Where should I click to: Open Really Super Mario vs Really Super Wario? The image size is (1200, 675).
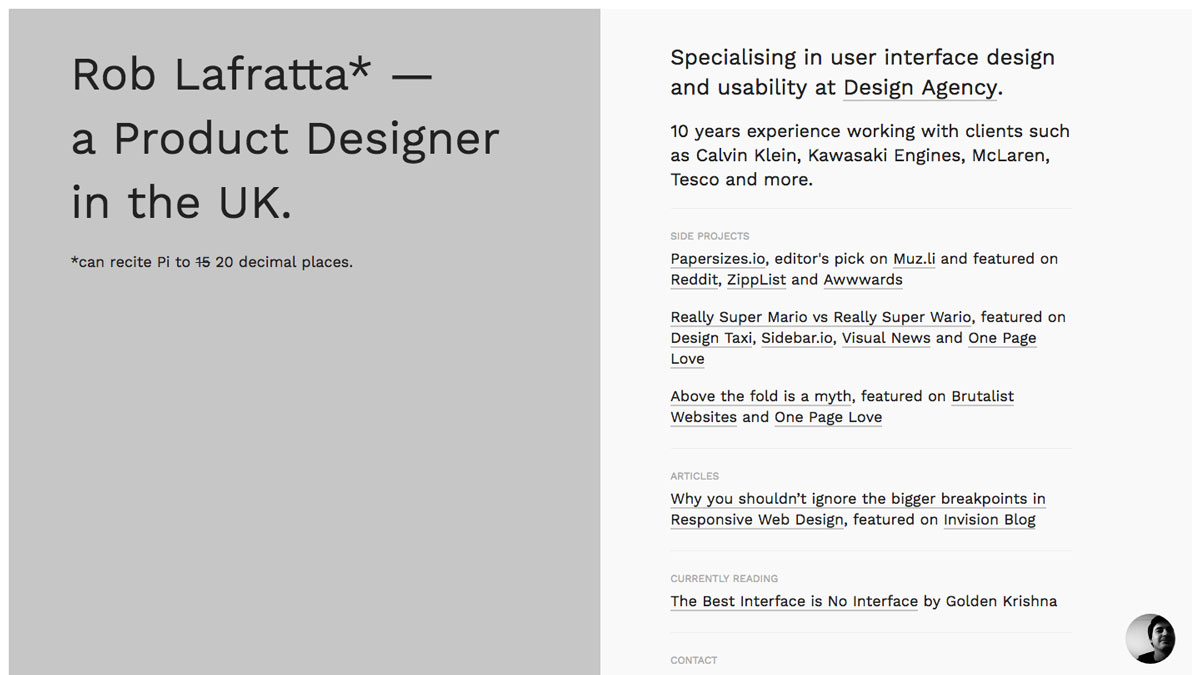(820, 317)
